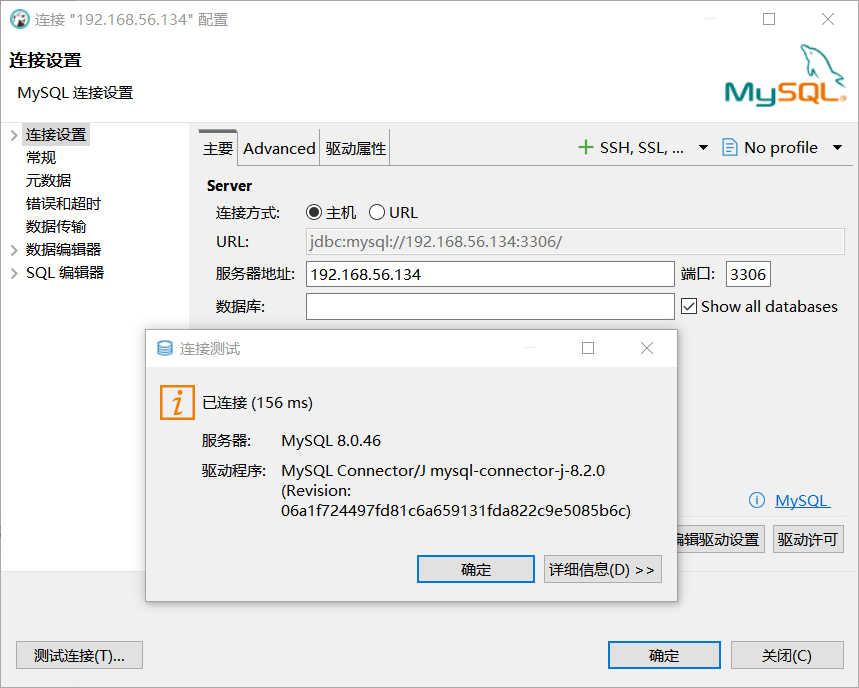Select the URL connection radio button

376,213
